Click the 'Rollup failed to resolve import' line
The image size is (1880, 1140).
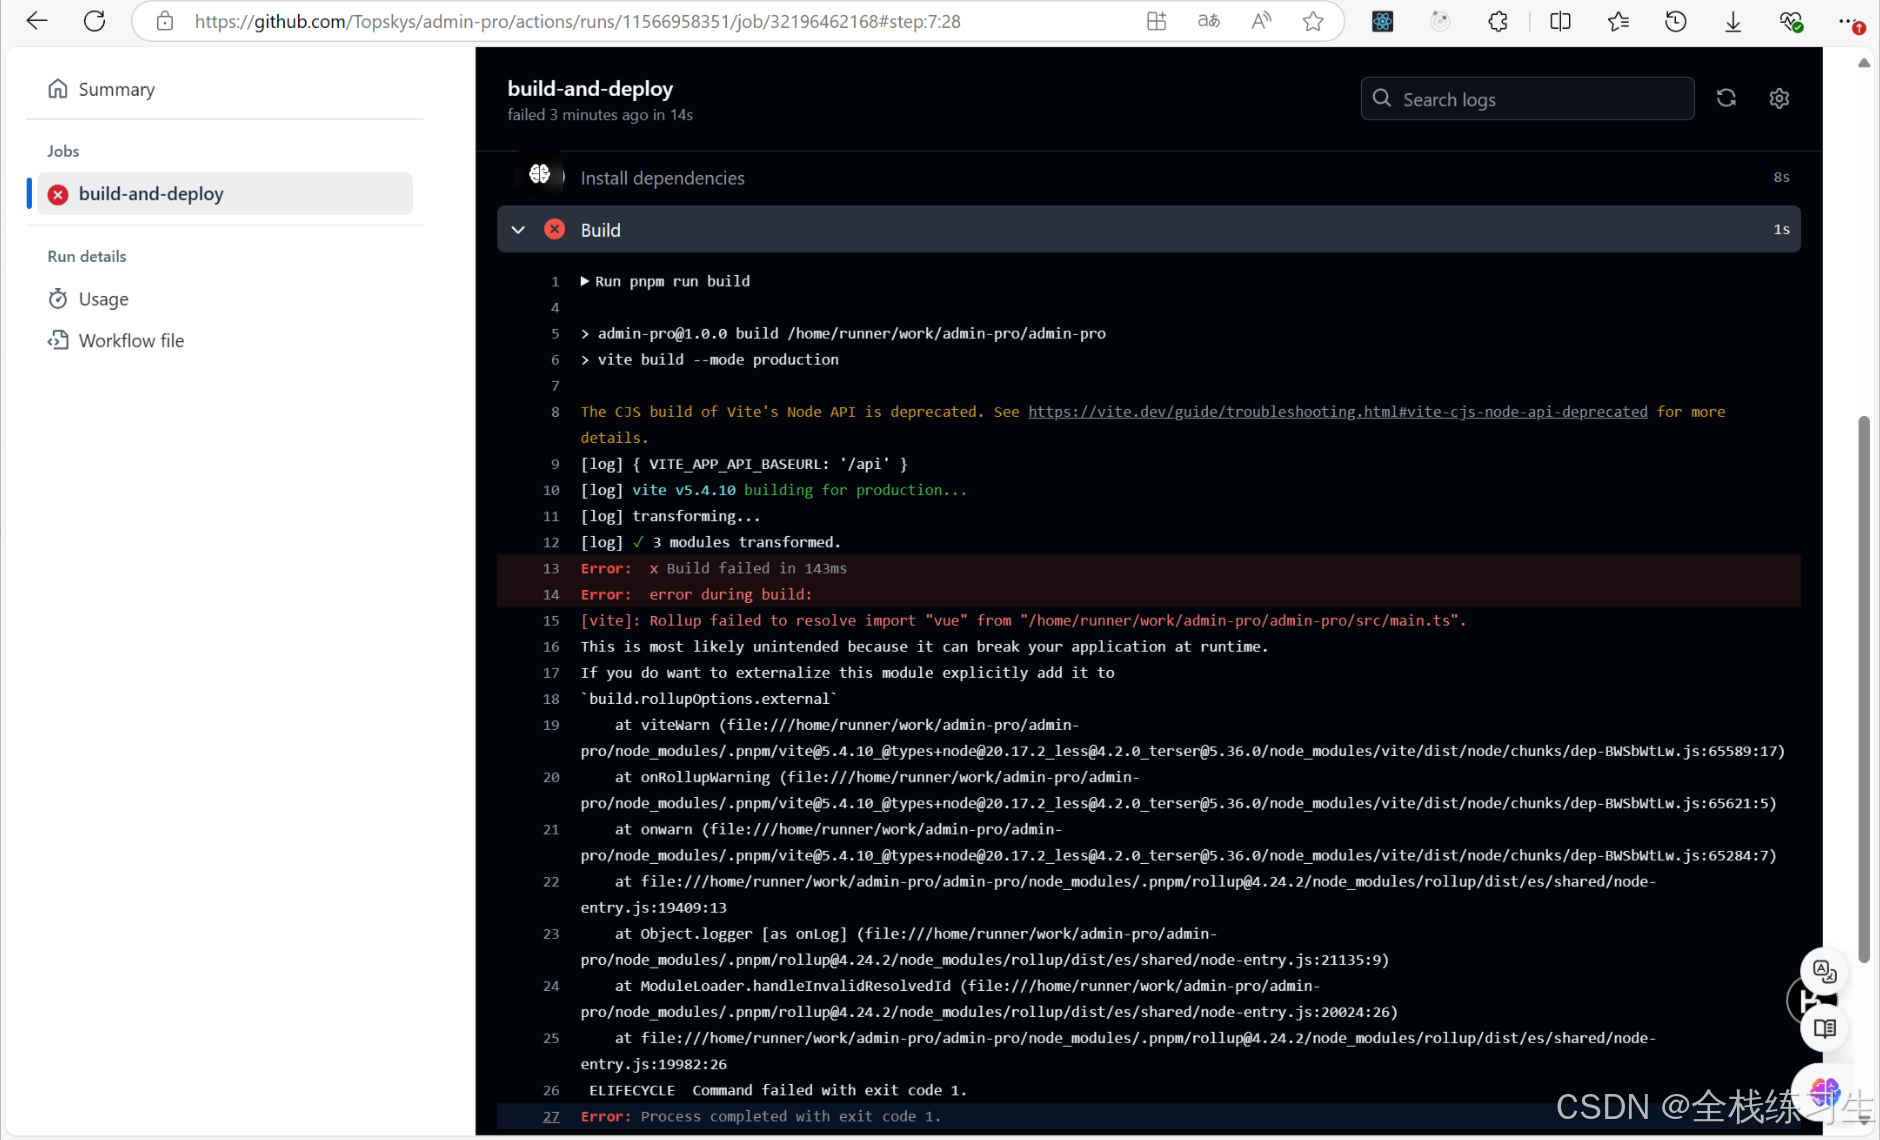(1023, 620)
